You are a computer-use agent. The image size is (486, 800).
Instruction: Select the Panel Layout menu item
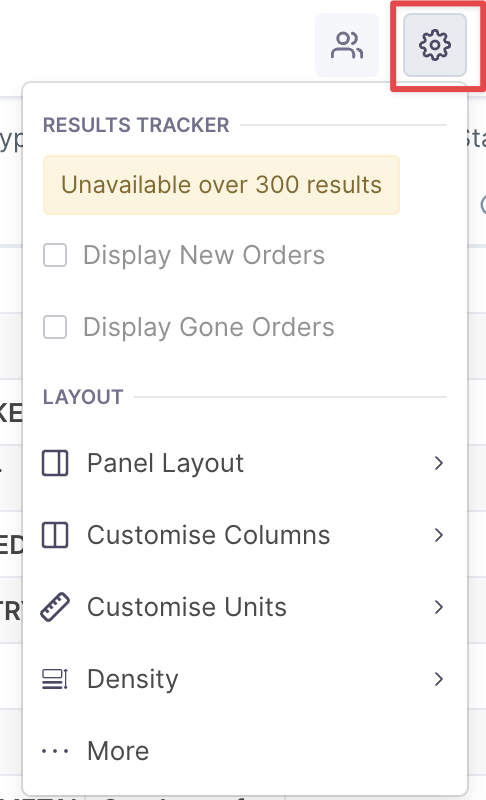[245, 463]
